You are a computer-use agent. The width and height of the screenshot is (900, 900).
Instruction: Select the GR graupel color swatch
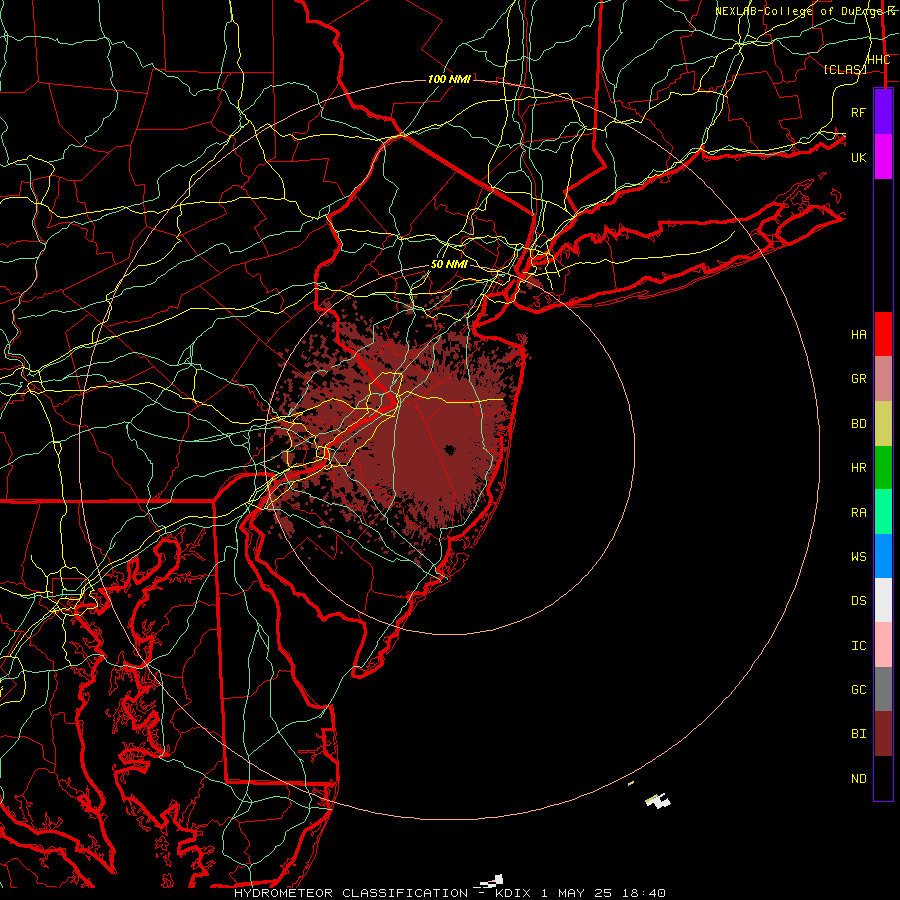(x=883, y=378)
